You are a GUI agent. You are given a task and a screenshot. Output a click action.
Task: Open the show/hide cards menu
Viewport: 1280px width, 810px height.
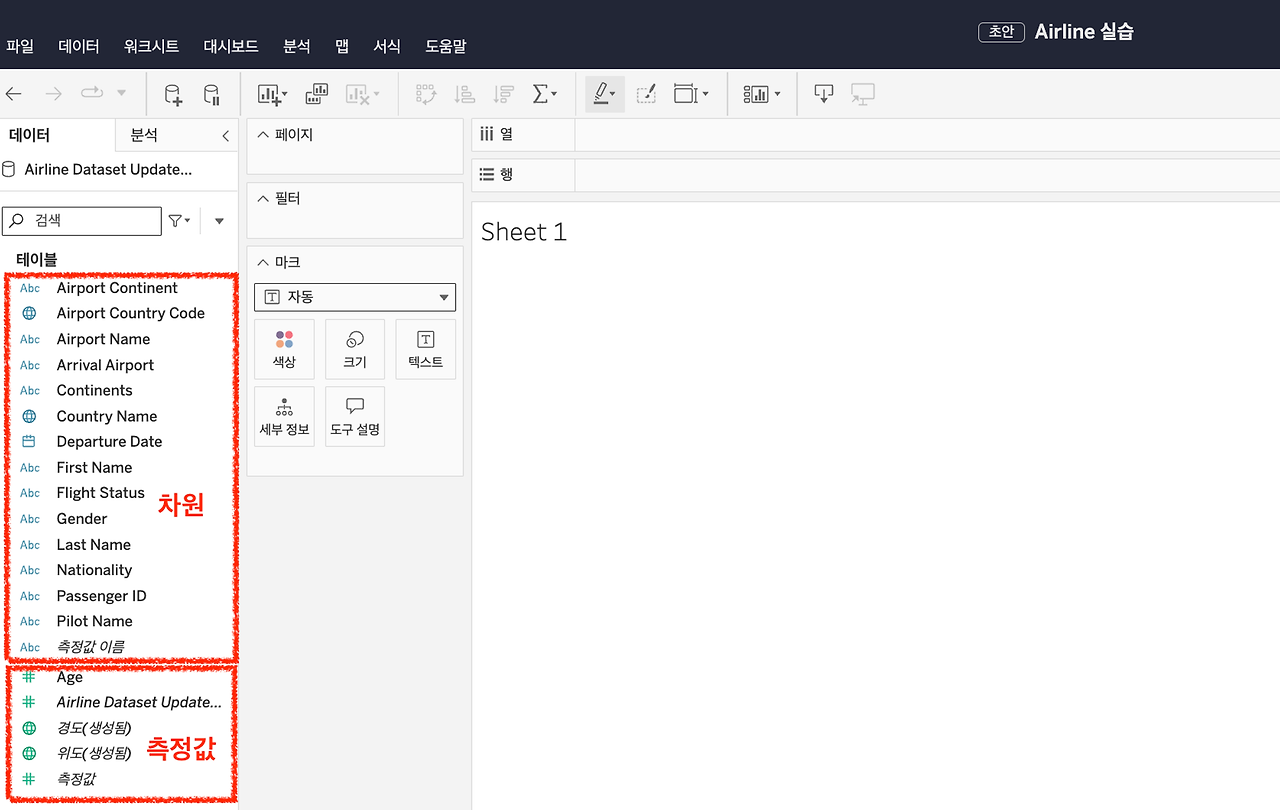click(762, 94)
